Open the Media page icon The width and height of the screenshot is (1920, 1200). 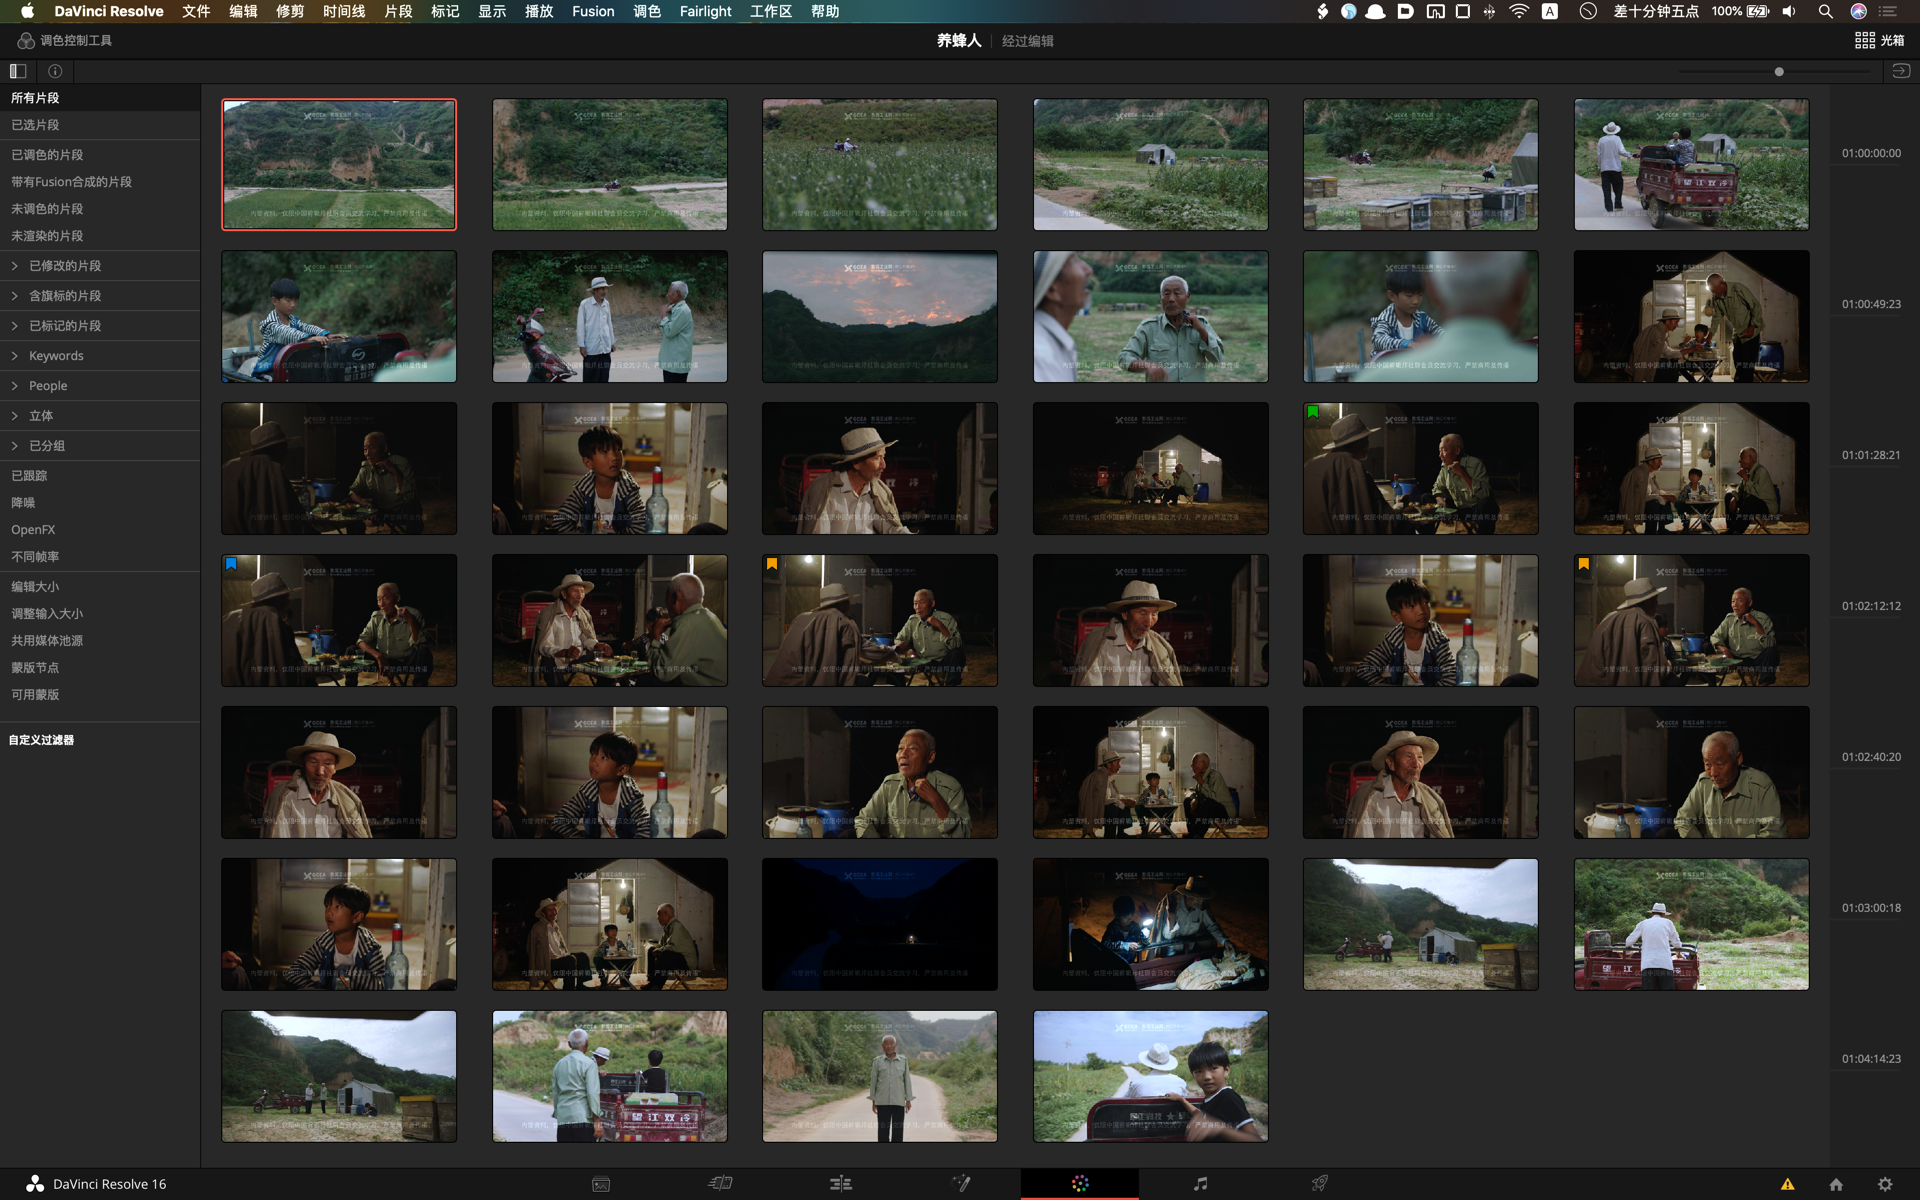(601, 1184)
